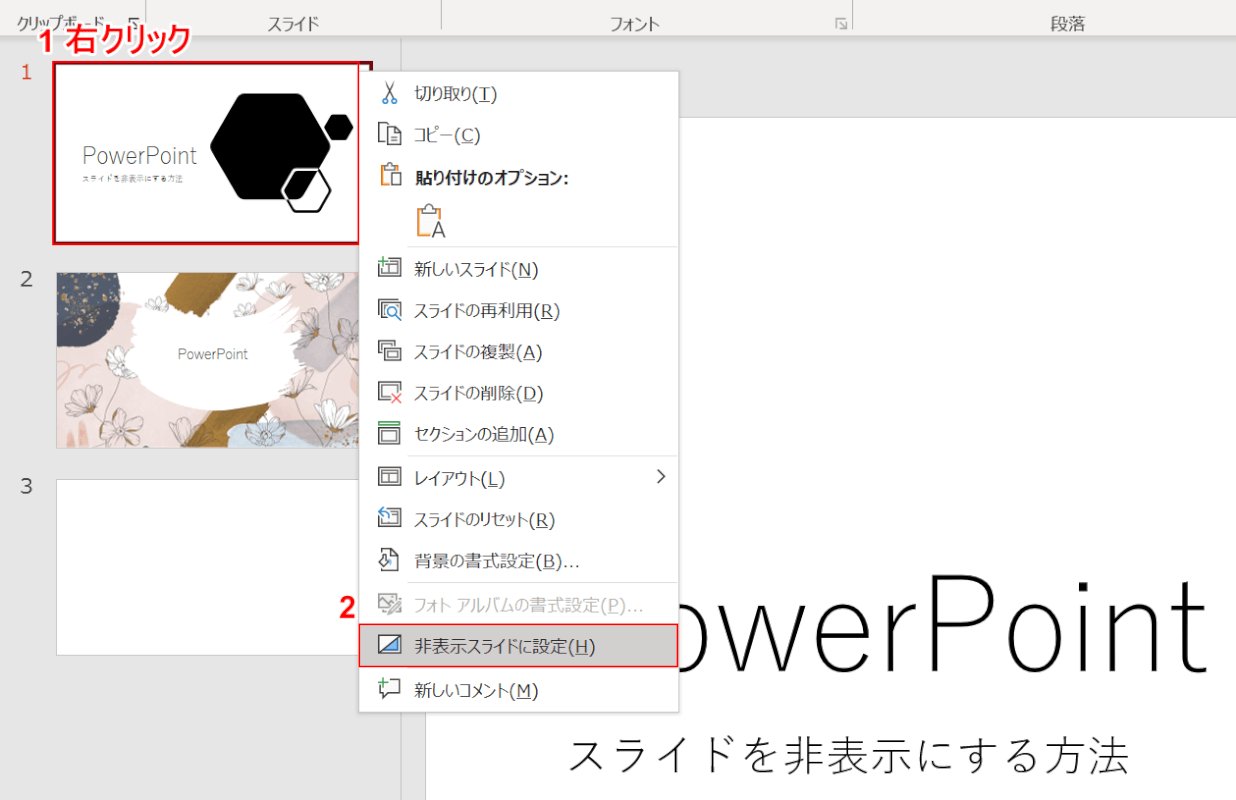The height and width of the screenshot is (800, 1236).
Task: Click the 貼り付けのオプション: heading
Action: (x=491, y=177)
